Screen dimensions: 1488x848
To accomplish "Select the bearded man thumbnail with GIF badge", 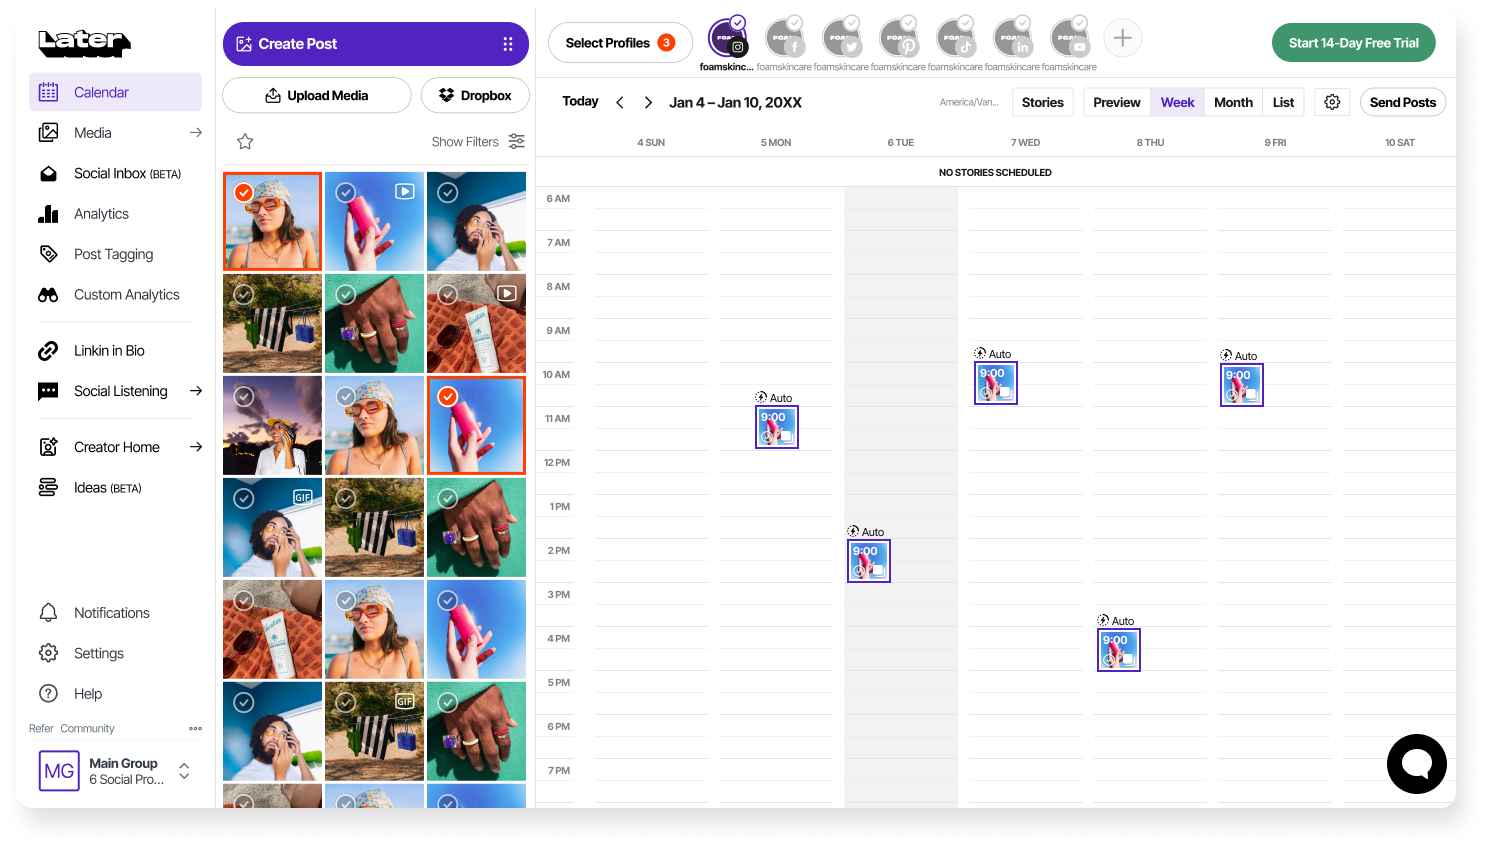I will [x=272, y=527].
